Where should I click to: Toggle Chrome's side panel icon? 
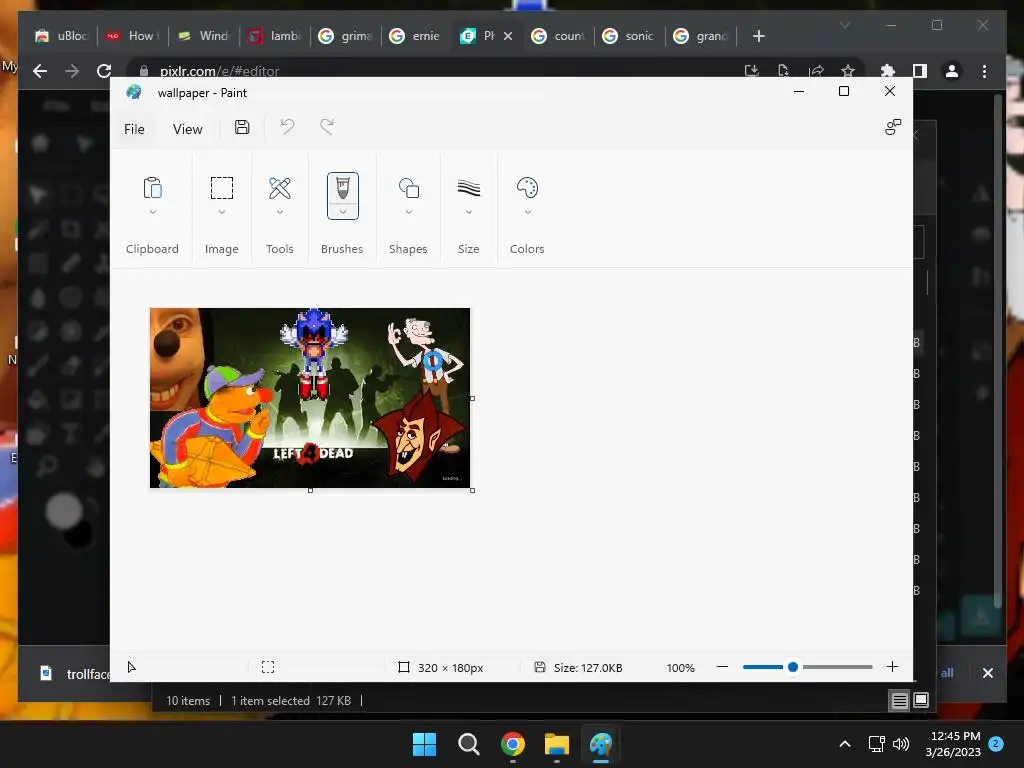click(920, 71)
